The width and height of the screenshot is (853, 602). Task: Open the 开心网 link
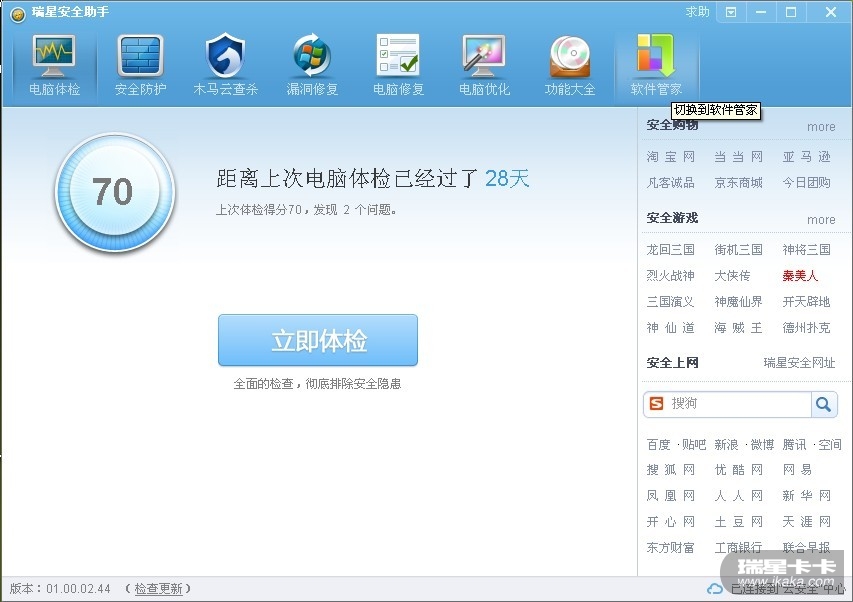pyautogui.click(x=670, y=522)
